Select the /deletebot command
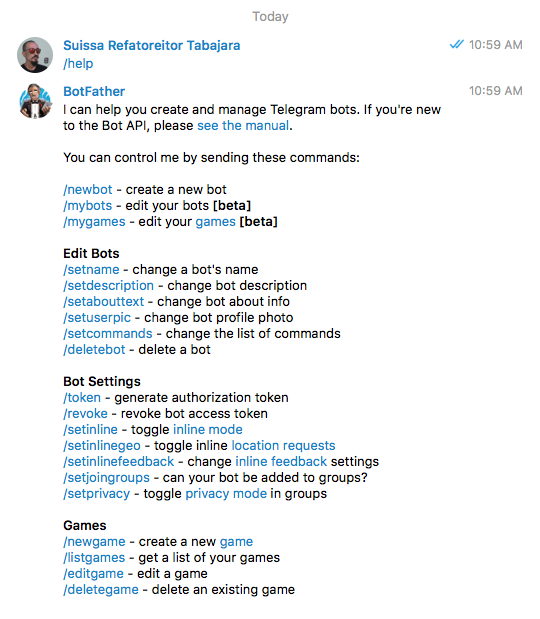 [x=94, y=349]
